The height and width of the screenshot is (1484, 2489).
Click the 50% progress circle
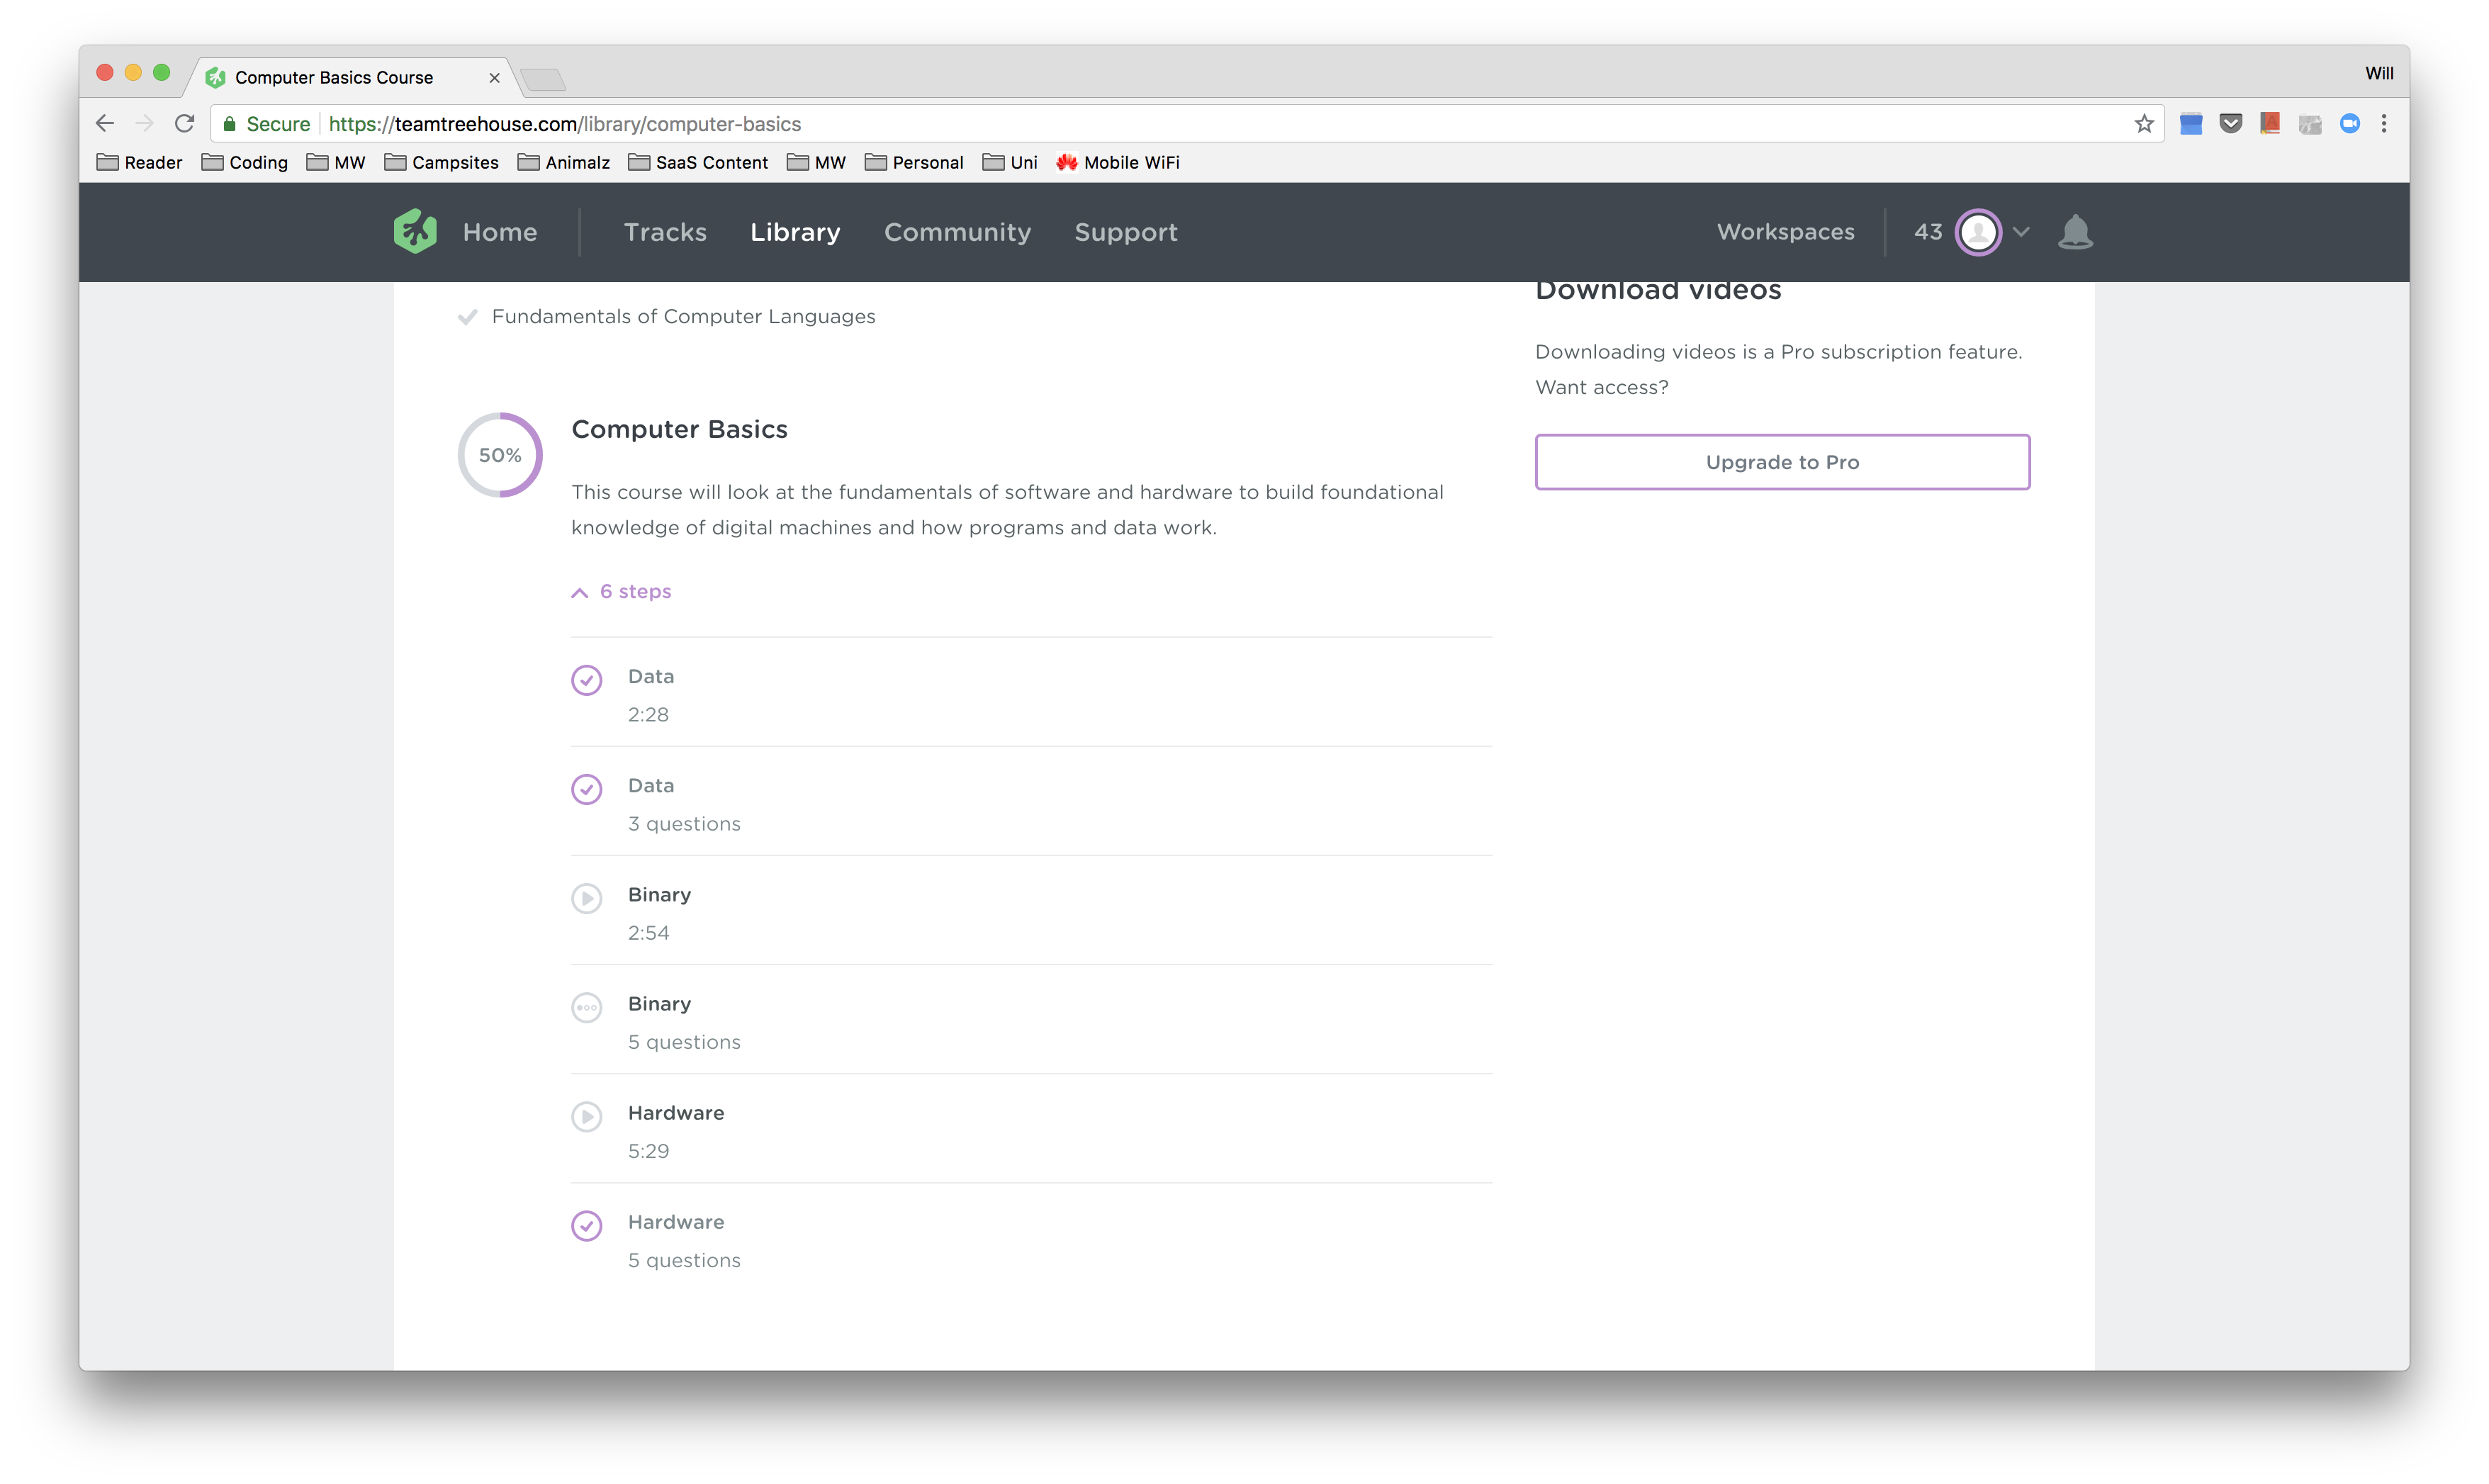pyautogui.click(x=500, y=455)
